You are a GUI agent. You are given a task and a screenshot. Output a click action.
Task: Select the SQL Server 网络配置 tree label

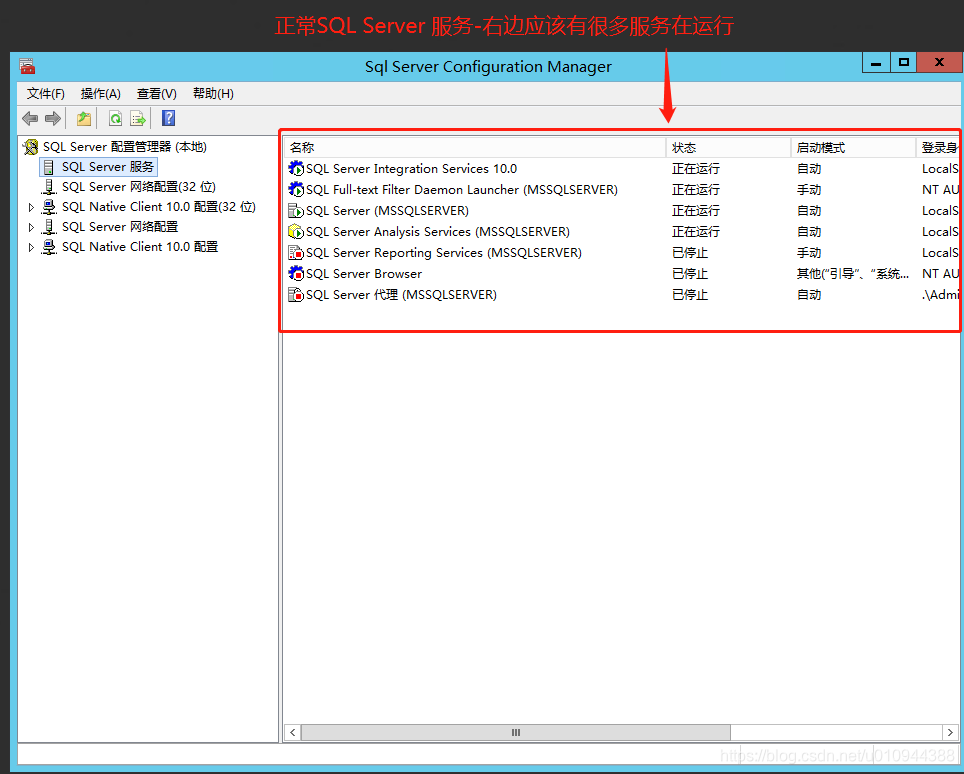point(120,227)
